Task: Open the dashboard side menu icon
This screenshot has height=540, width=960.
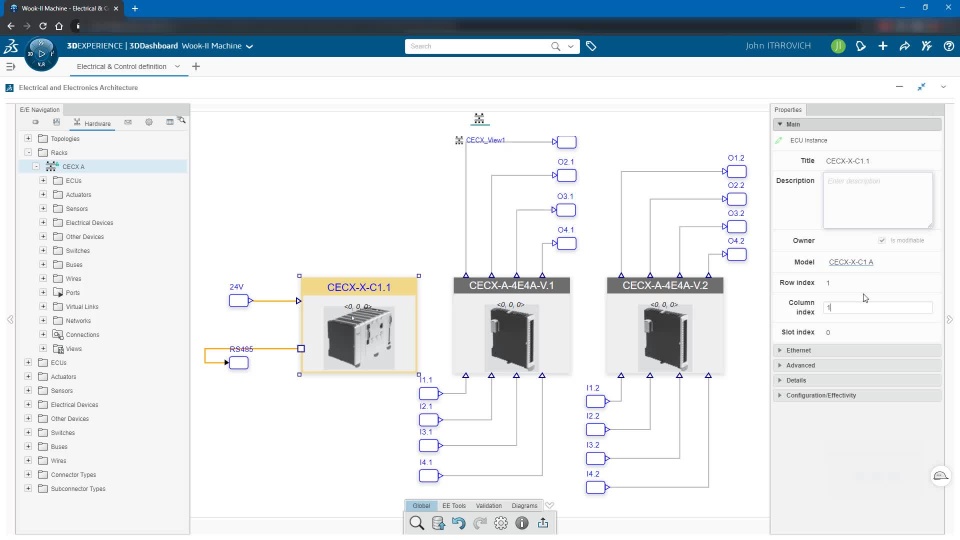Action: (10, 66)
